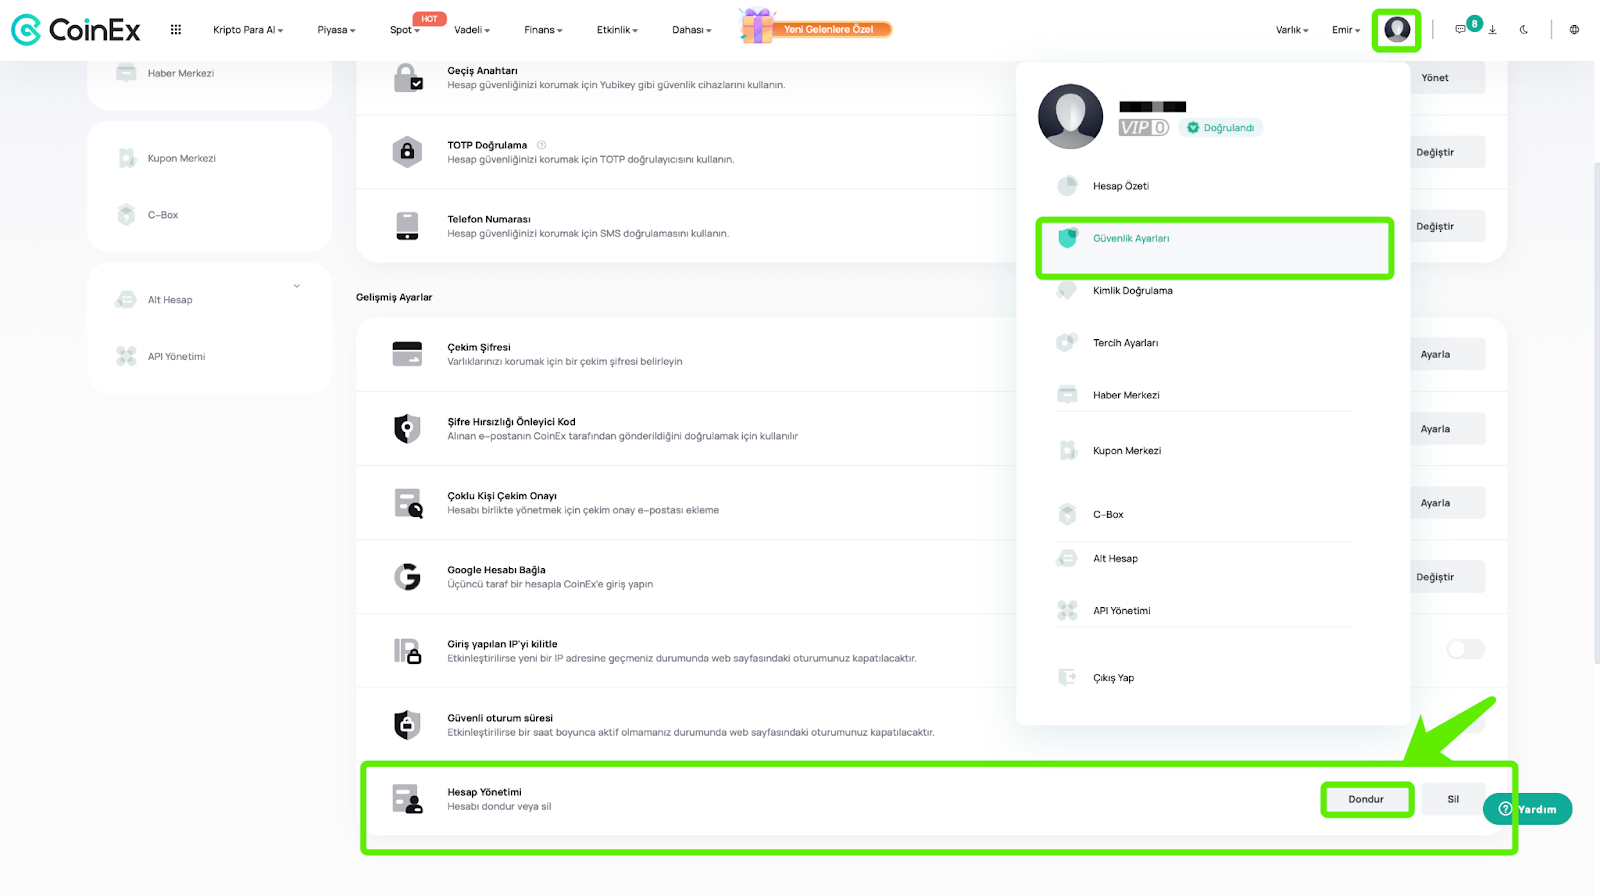Viewport: 1600px width, 896px height.
Task: Click the large profile avatar in menu
Action: (1070, 116)
